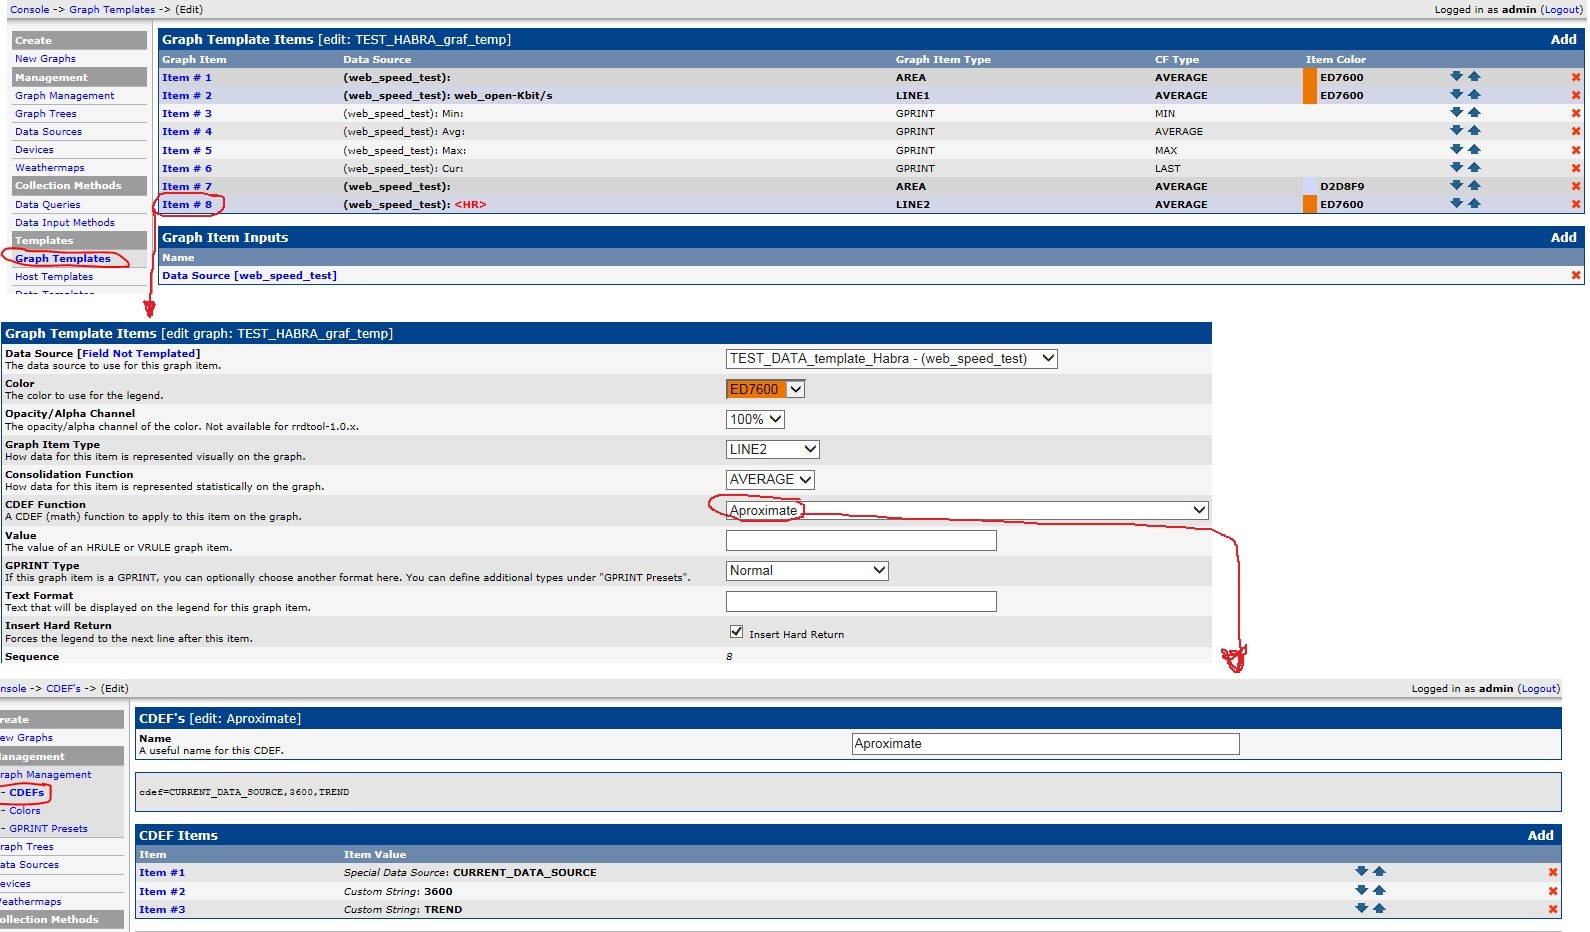This screenshot has height=932, width=1590.
Task: Delete CDEF Item #3 red X
Action: point(1553,909)
